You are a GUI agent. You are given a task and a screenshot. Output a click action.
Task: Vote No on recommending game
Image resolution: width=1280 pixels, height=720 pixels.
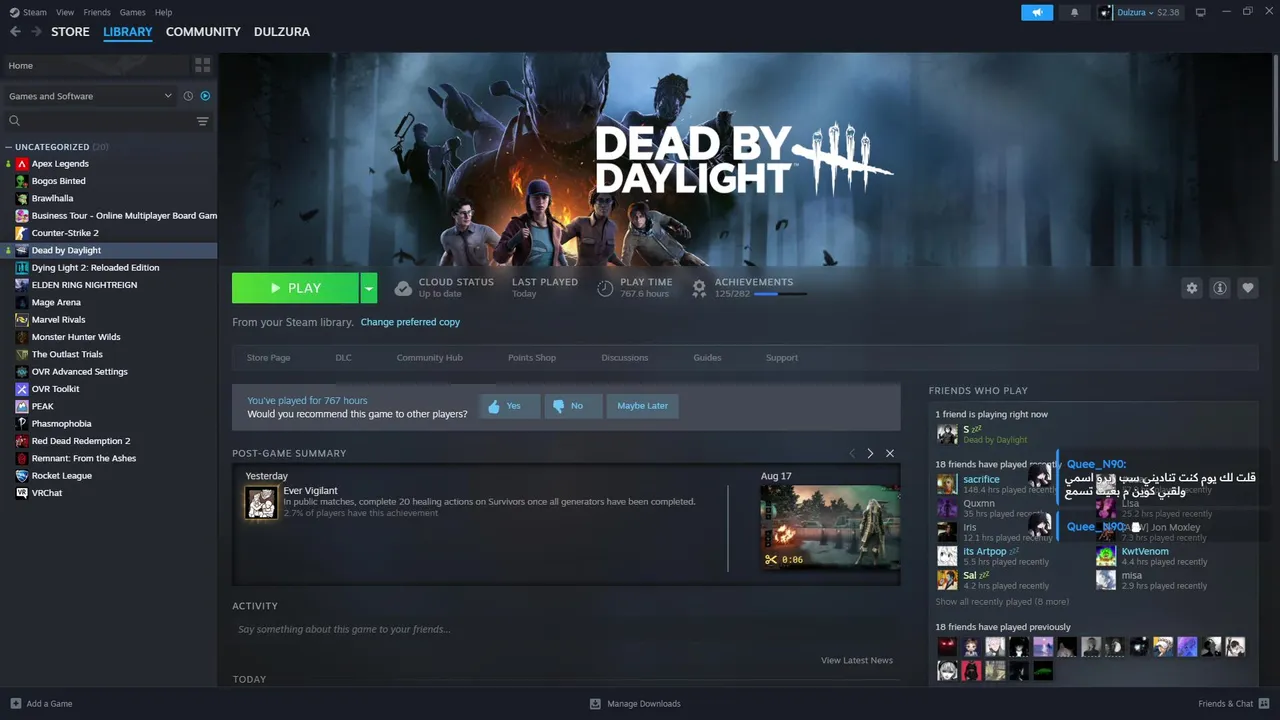point(573,406)
